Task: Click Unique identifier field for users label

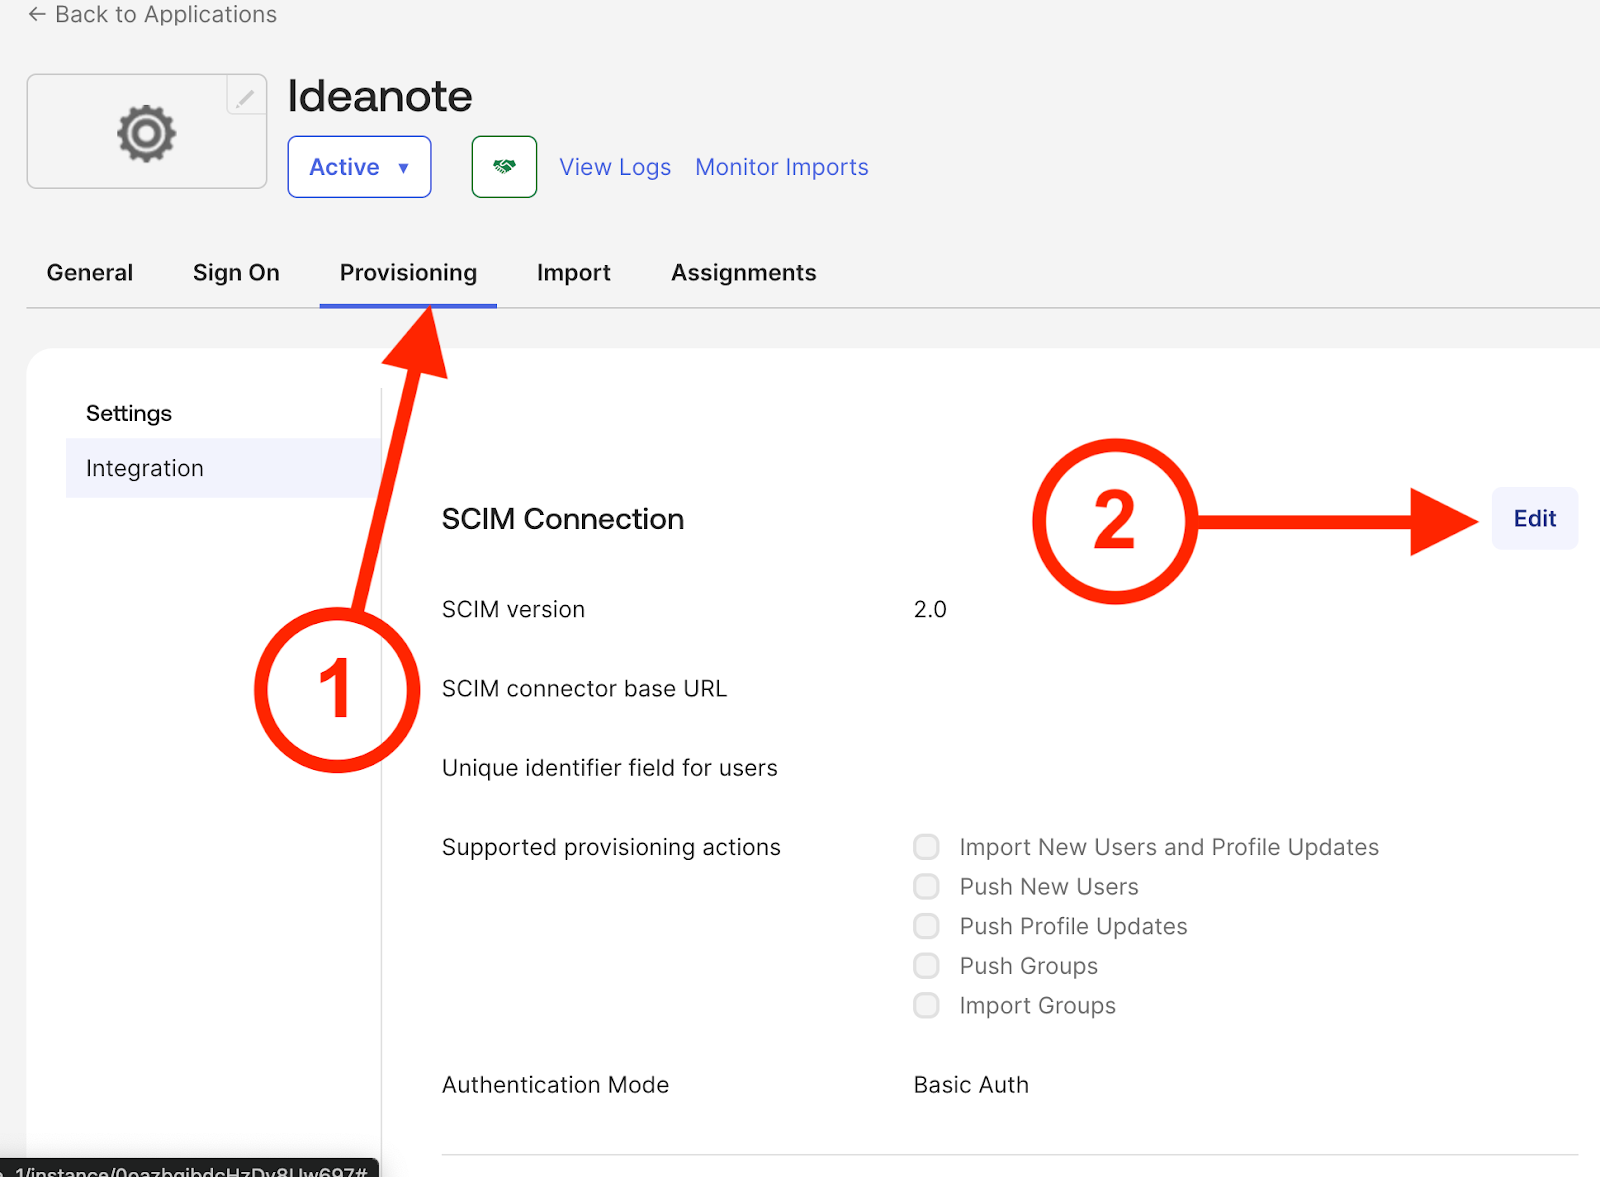Action: click(610, 768)
